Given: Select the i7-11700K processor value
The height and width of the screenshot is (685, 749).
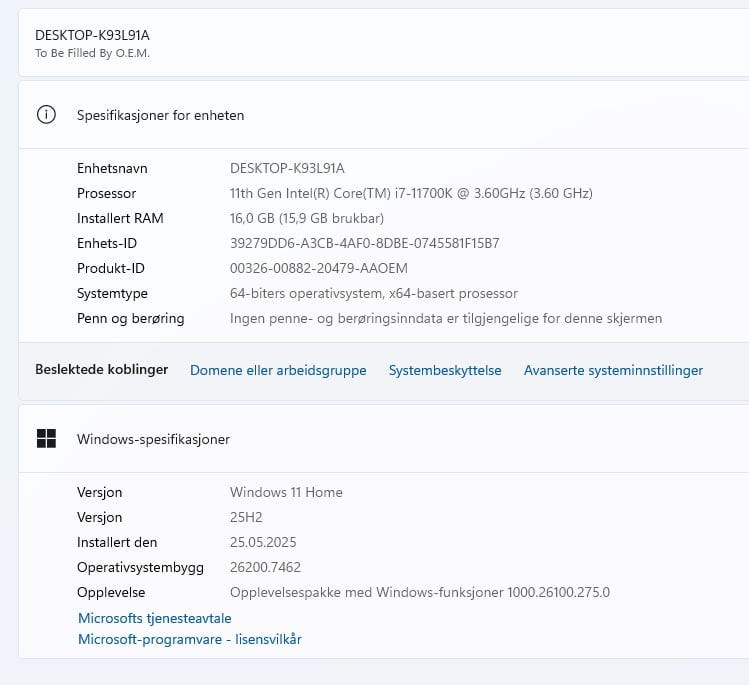Looking at the screenshot, I should 411,193.
